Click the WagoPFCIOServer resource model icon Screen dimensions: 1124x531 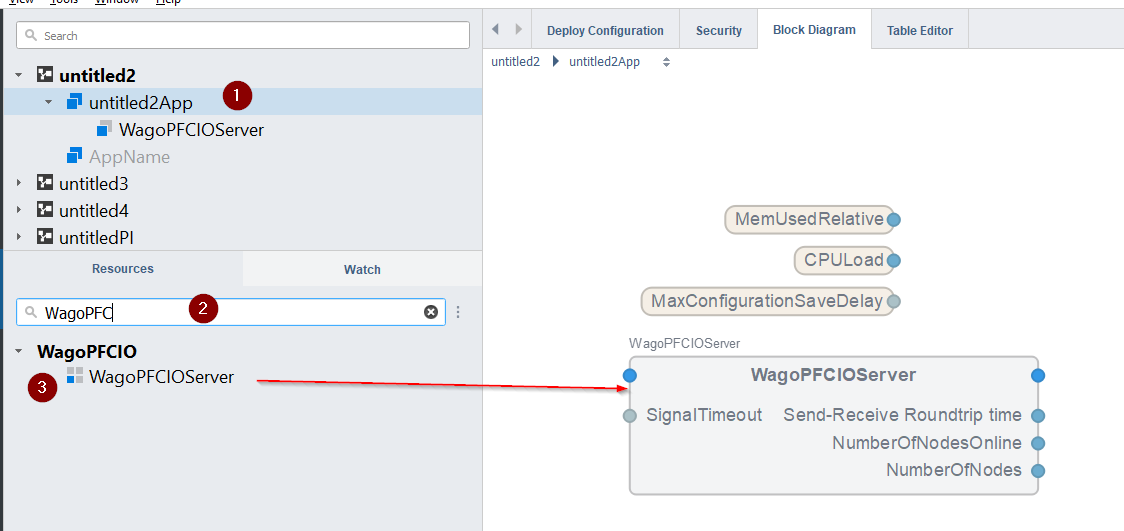(x=75, y=375)
